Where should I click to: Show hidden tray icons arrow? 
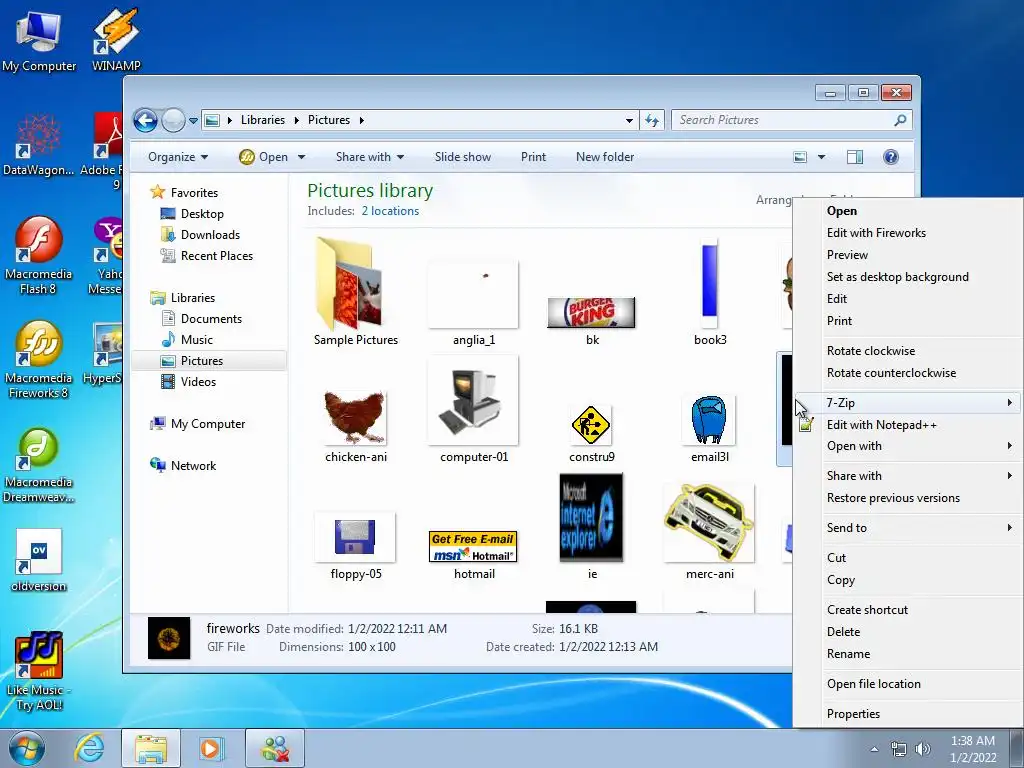pyautogui.click(x=874, y=749)
